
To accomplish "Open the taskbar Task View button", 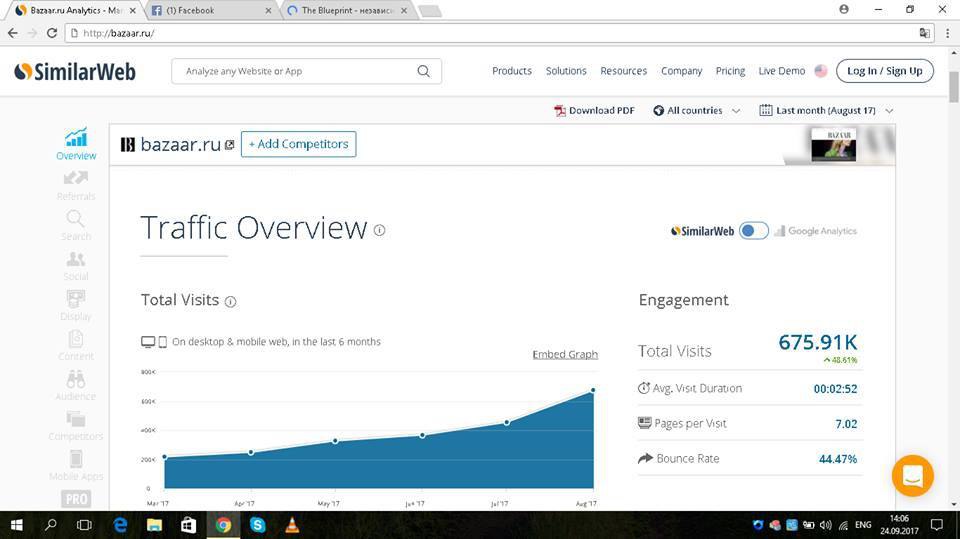I will click(x=84, y=525).
